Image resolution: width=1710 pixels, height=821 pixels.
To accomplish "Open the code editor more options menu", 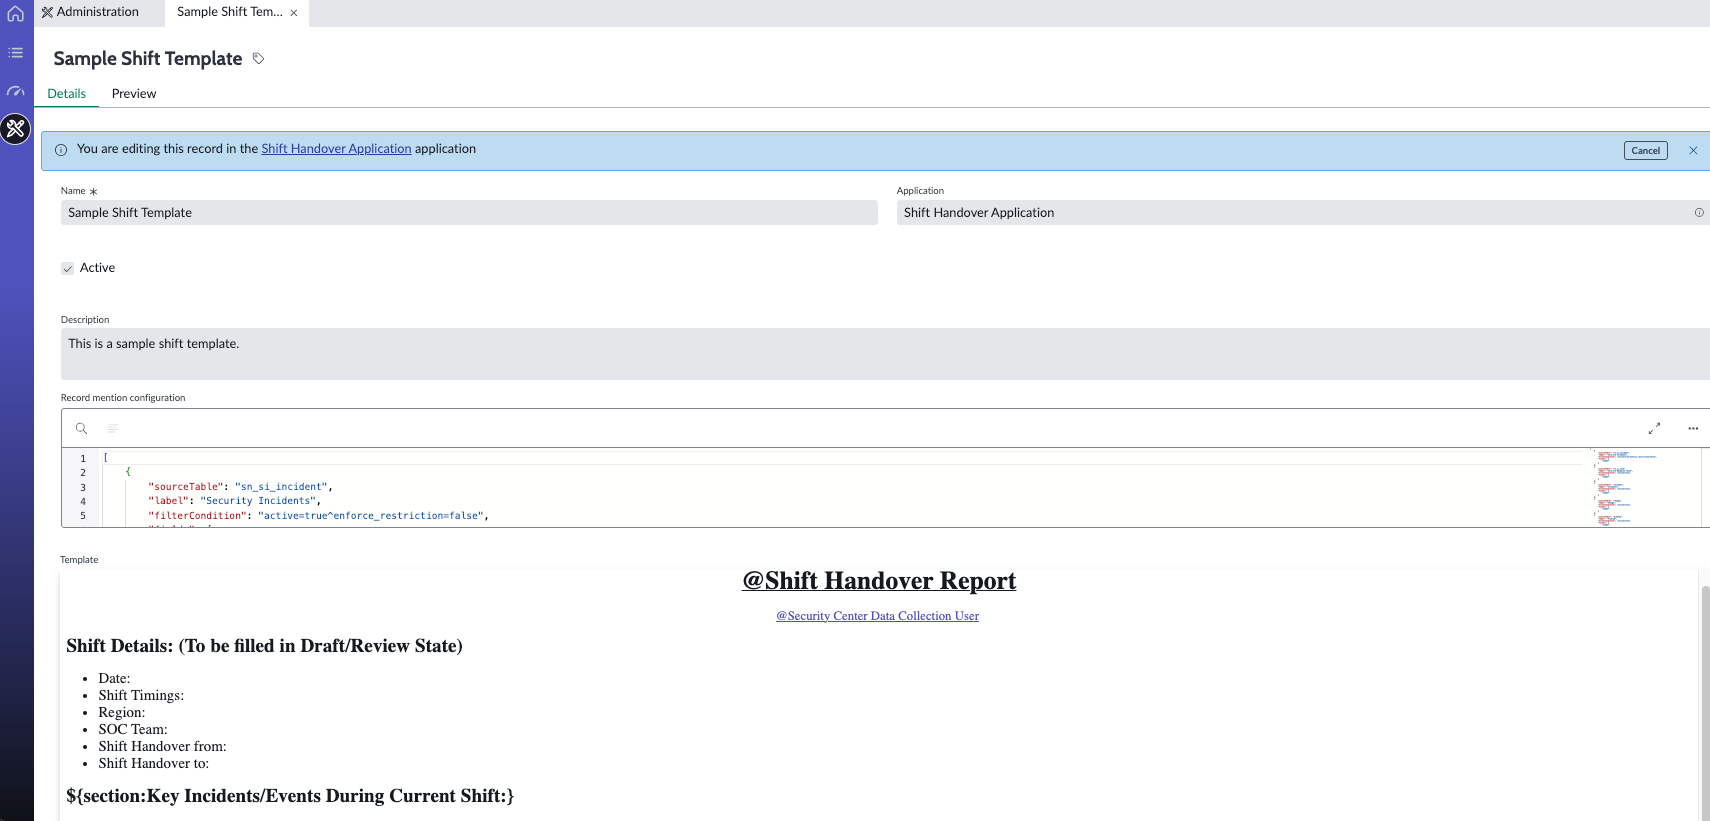I will pyautogui.click(x=1693, y=428).
